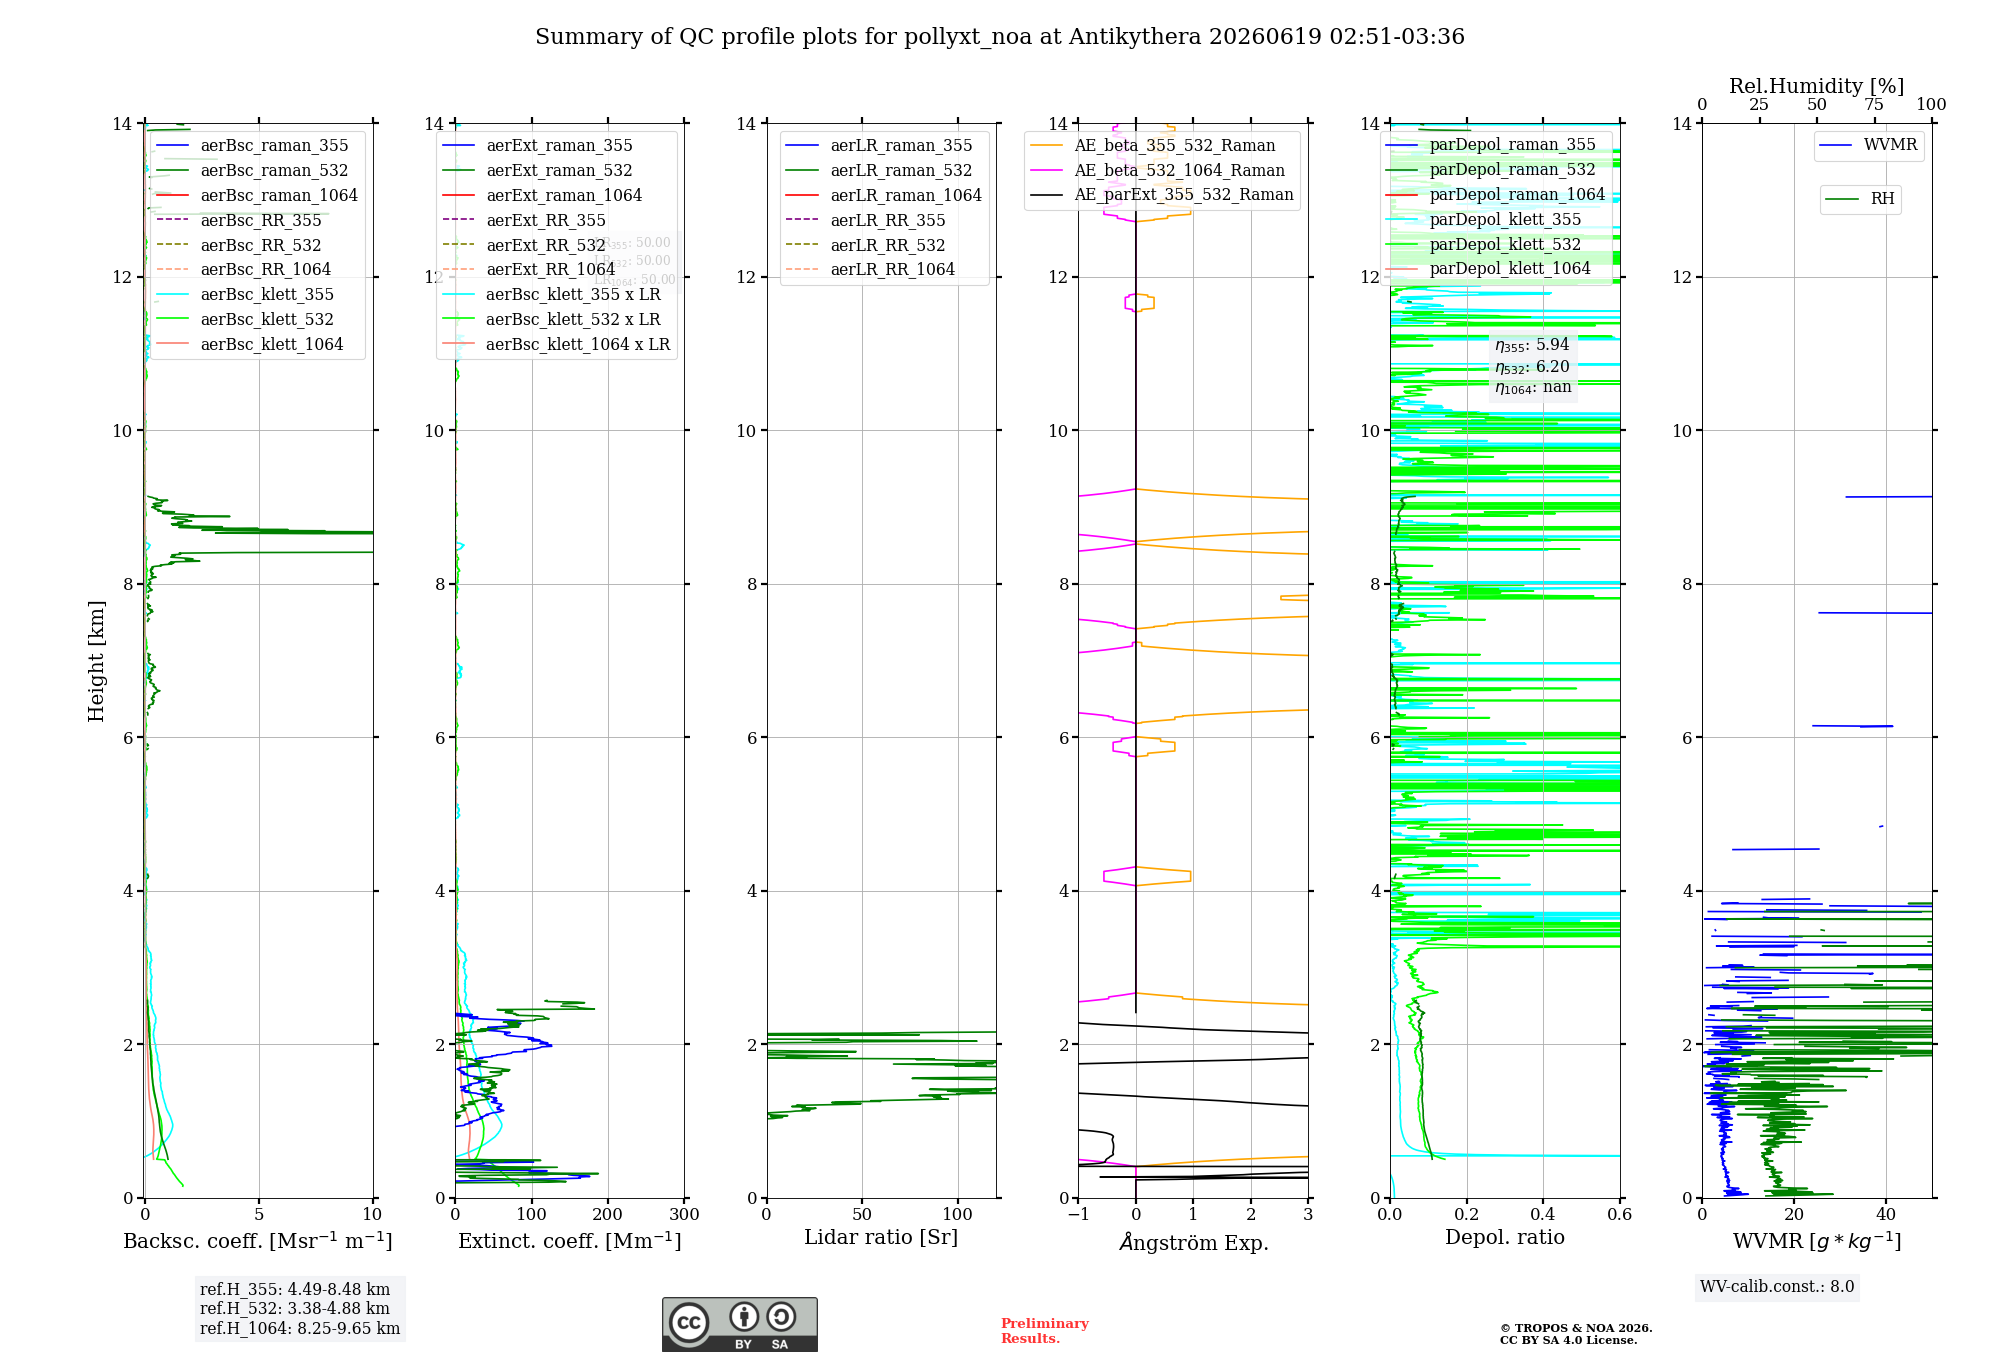Select legend entry parDepol_klett_532
Screen dimensions: 2000x1360
(1484, 245)
